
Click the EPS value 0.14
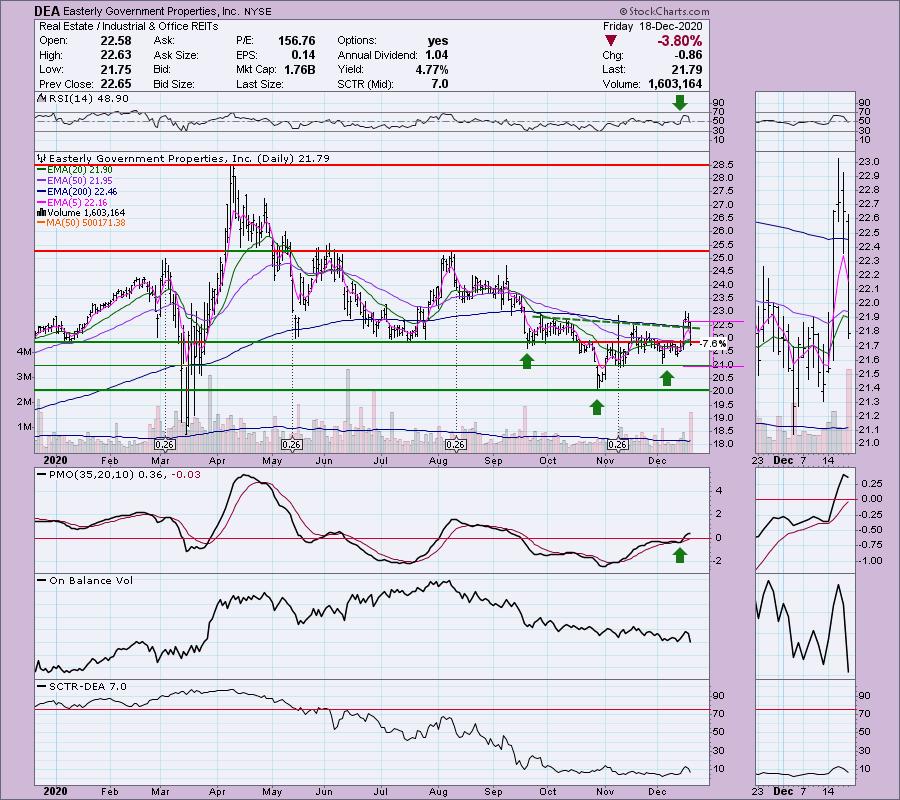303,55
